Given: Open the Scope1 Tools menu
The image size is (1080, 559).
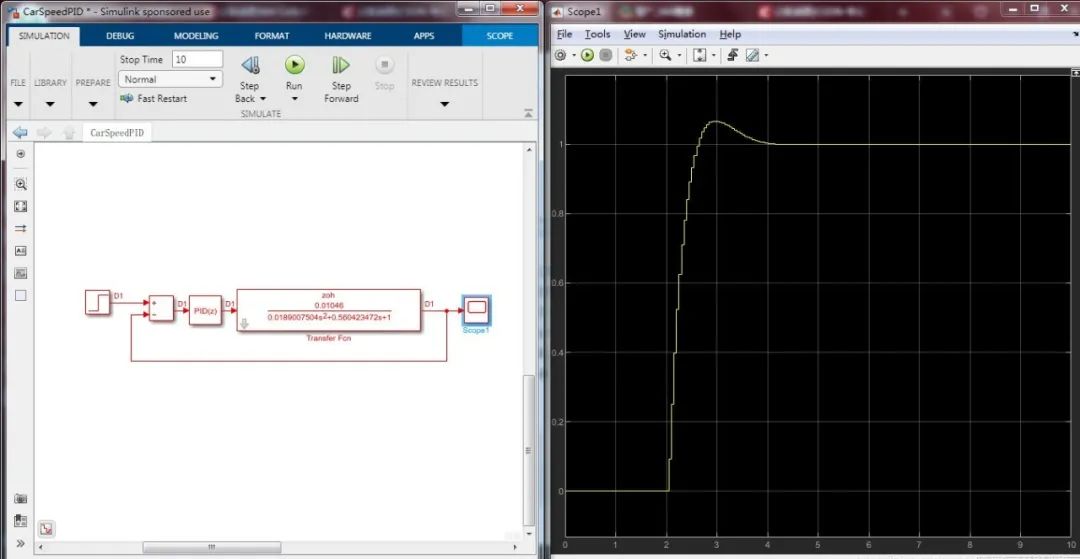Looking at the screenshot, I should tap(597, 34).
